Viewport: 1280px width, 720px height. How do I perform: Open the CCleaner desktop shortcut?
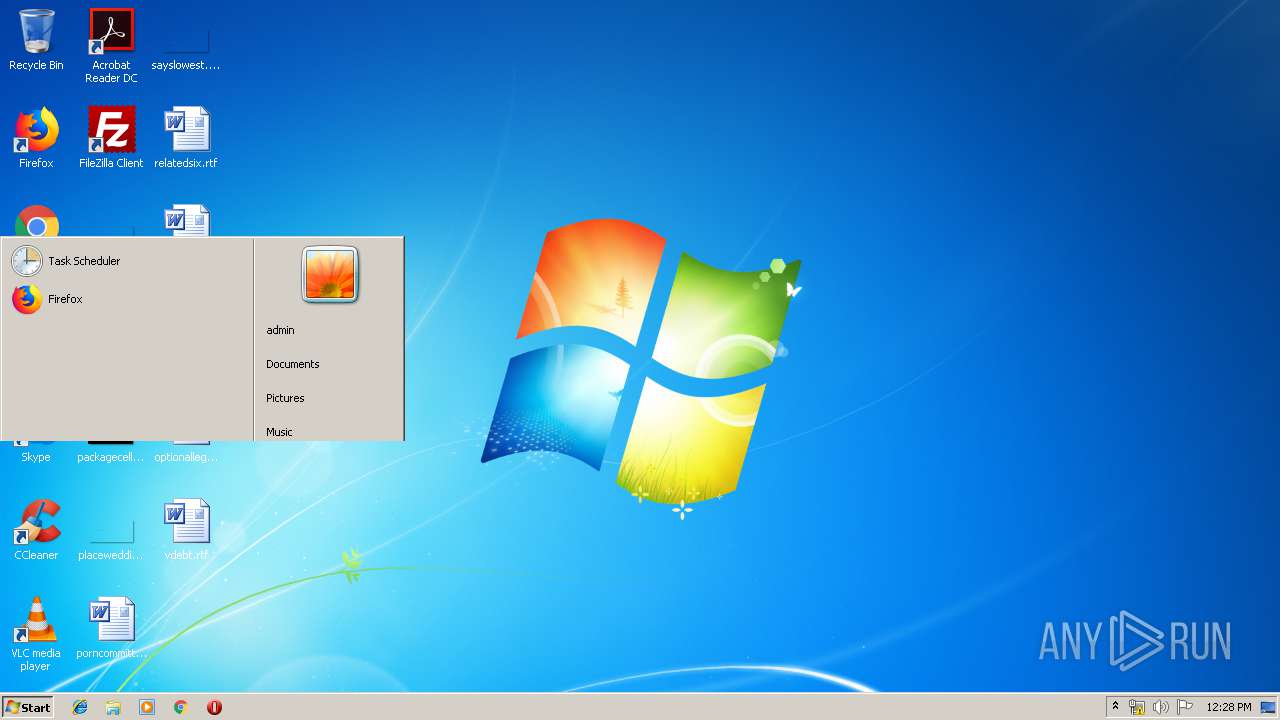pos(36,530)
